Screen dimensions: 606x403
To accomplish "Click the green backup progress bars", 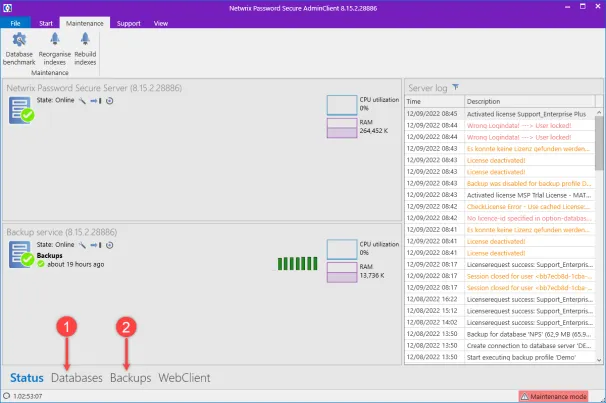I will click(298, 264).
